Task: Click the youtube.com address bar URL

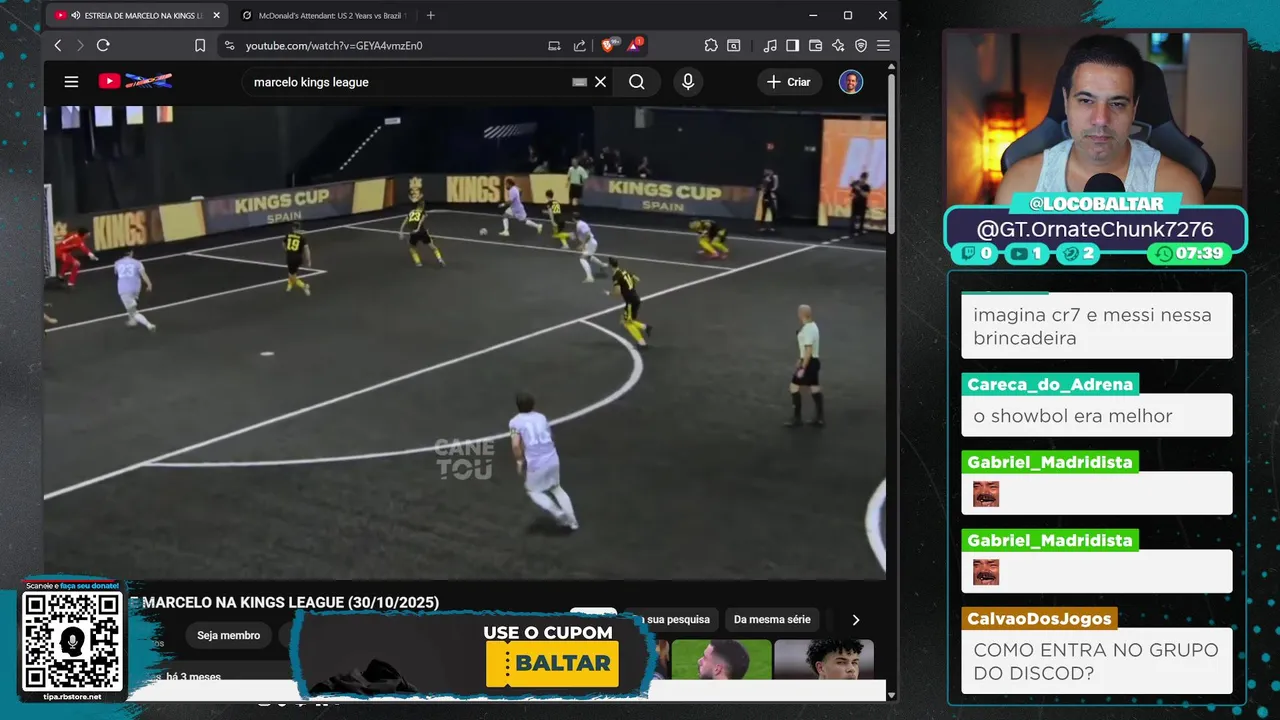Action: (x=334, y=45)
